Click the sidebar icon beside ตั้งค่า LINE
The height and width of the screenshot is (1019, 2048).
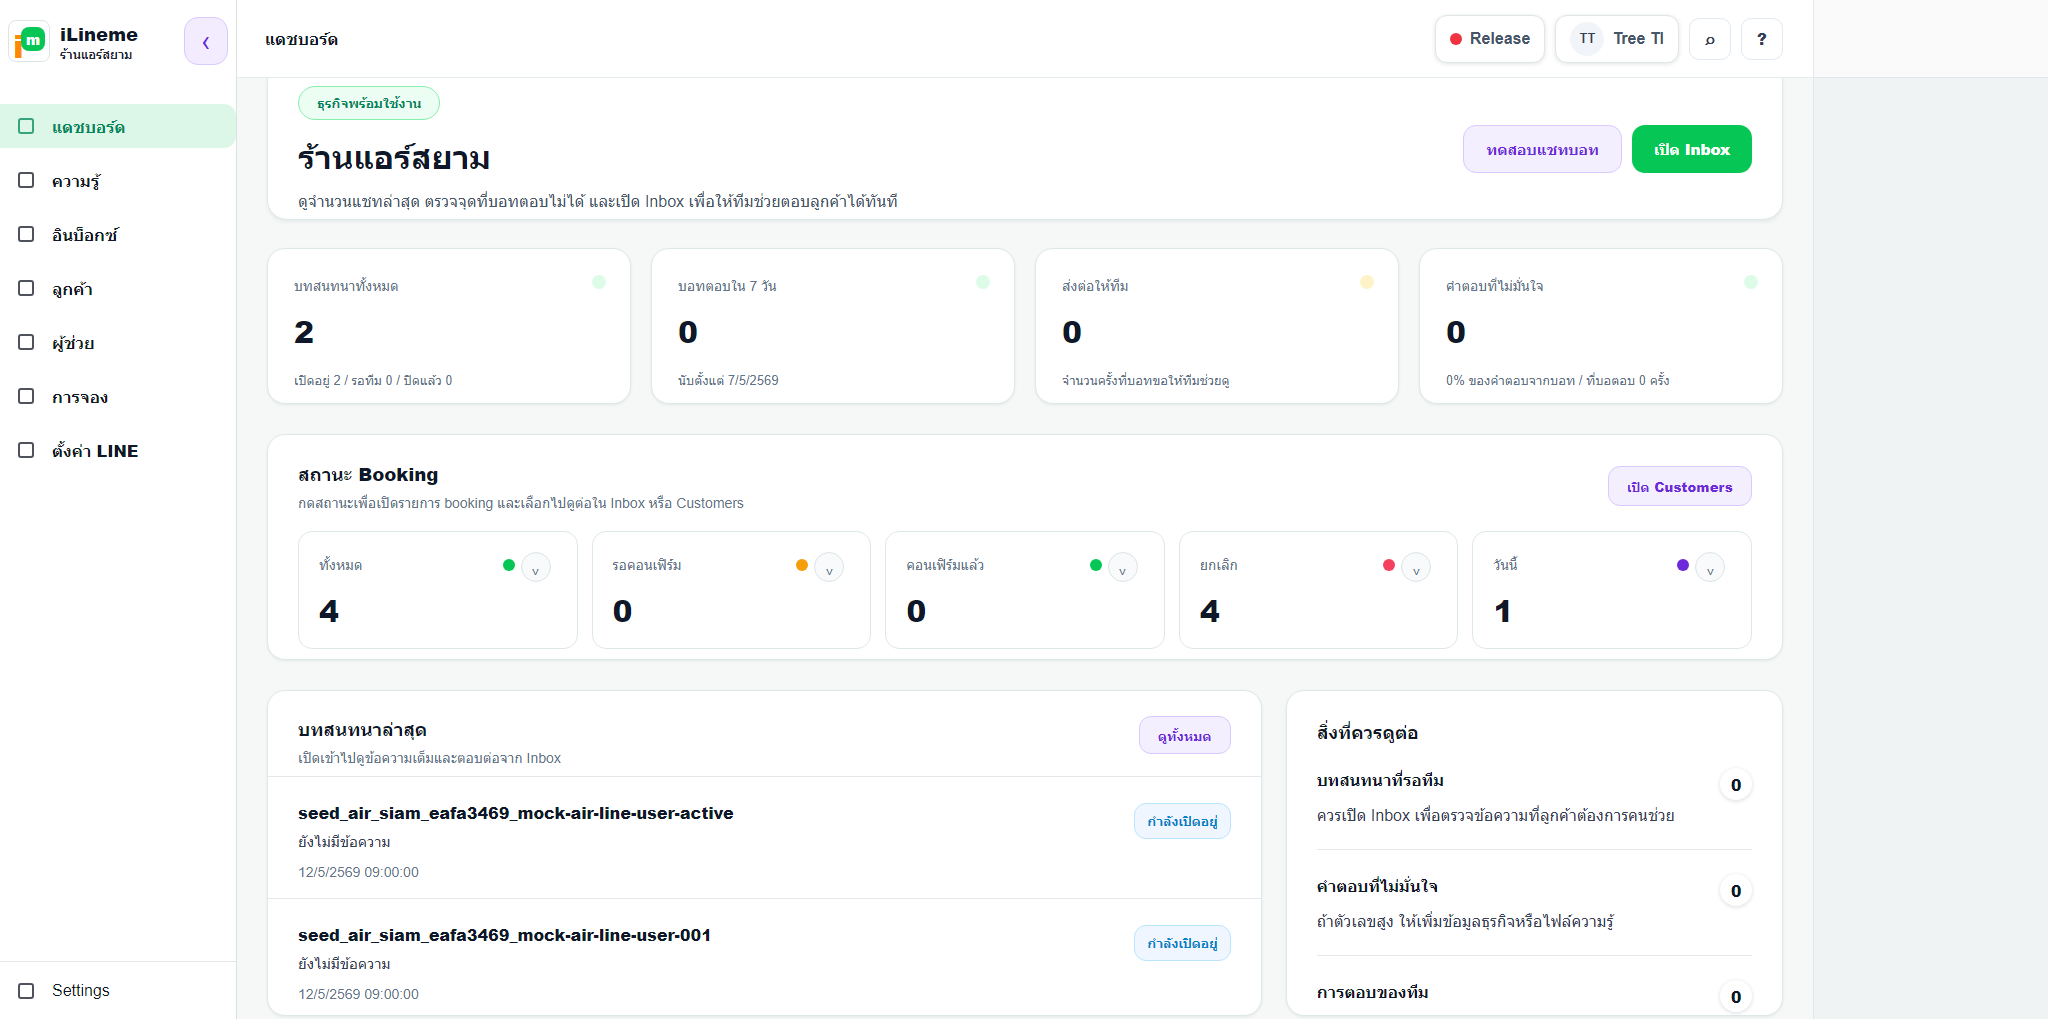[x=26, y=450]
